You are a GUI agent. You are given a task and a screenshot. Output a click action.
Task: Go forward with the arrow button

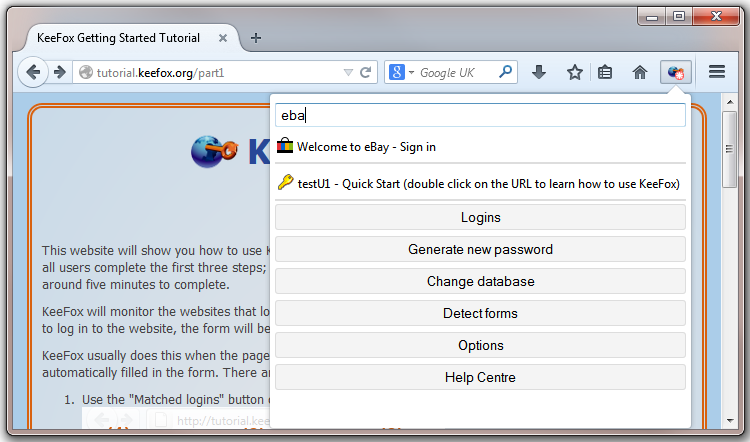click(60, 73)
